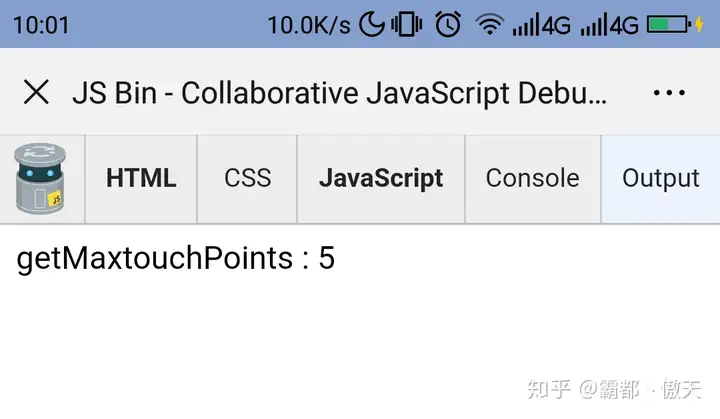720x419 pixels.
Task: Tap the 10:01 clock in status bar
Action: pyautogui.click(x=42, y=25)
